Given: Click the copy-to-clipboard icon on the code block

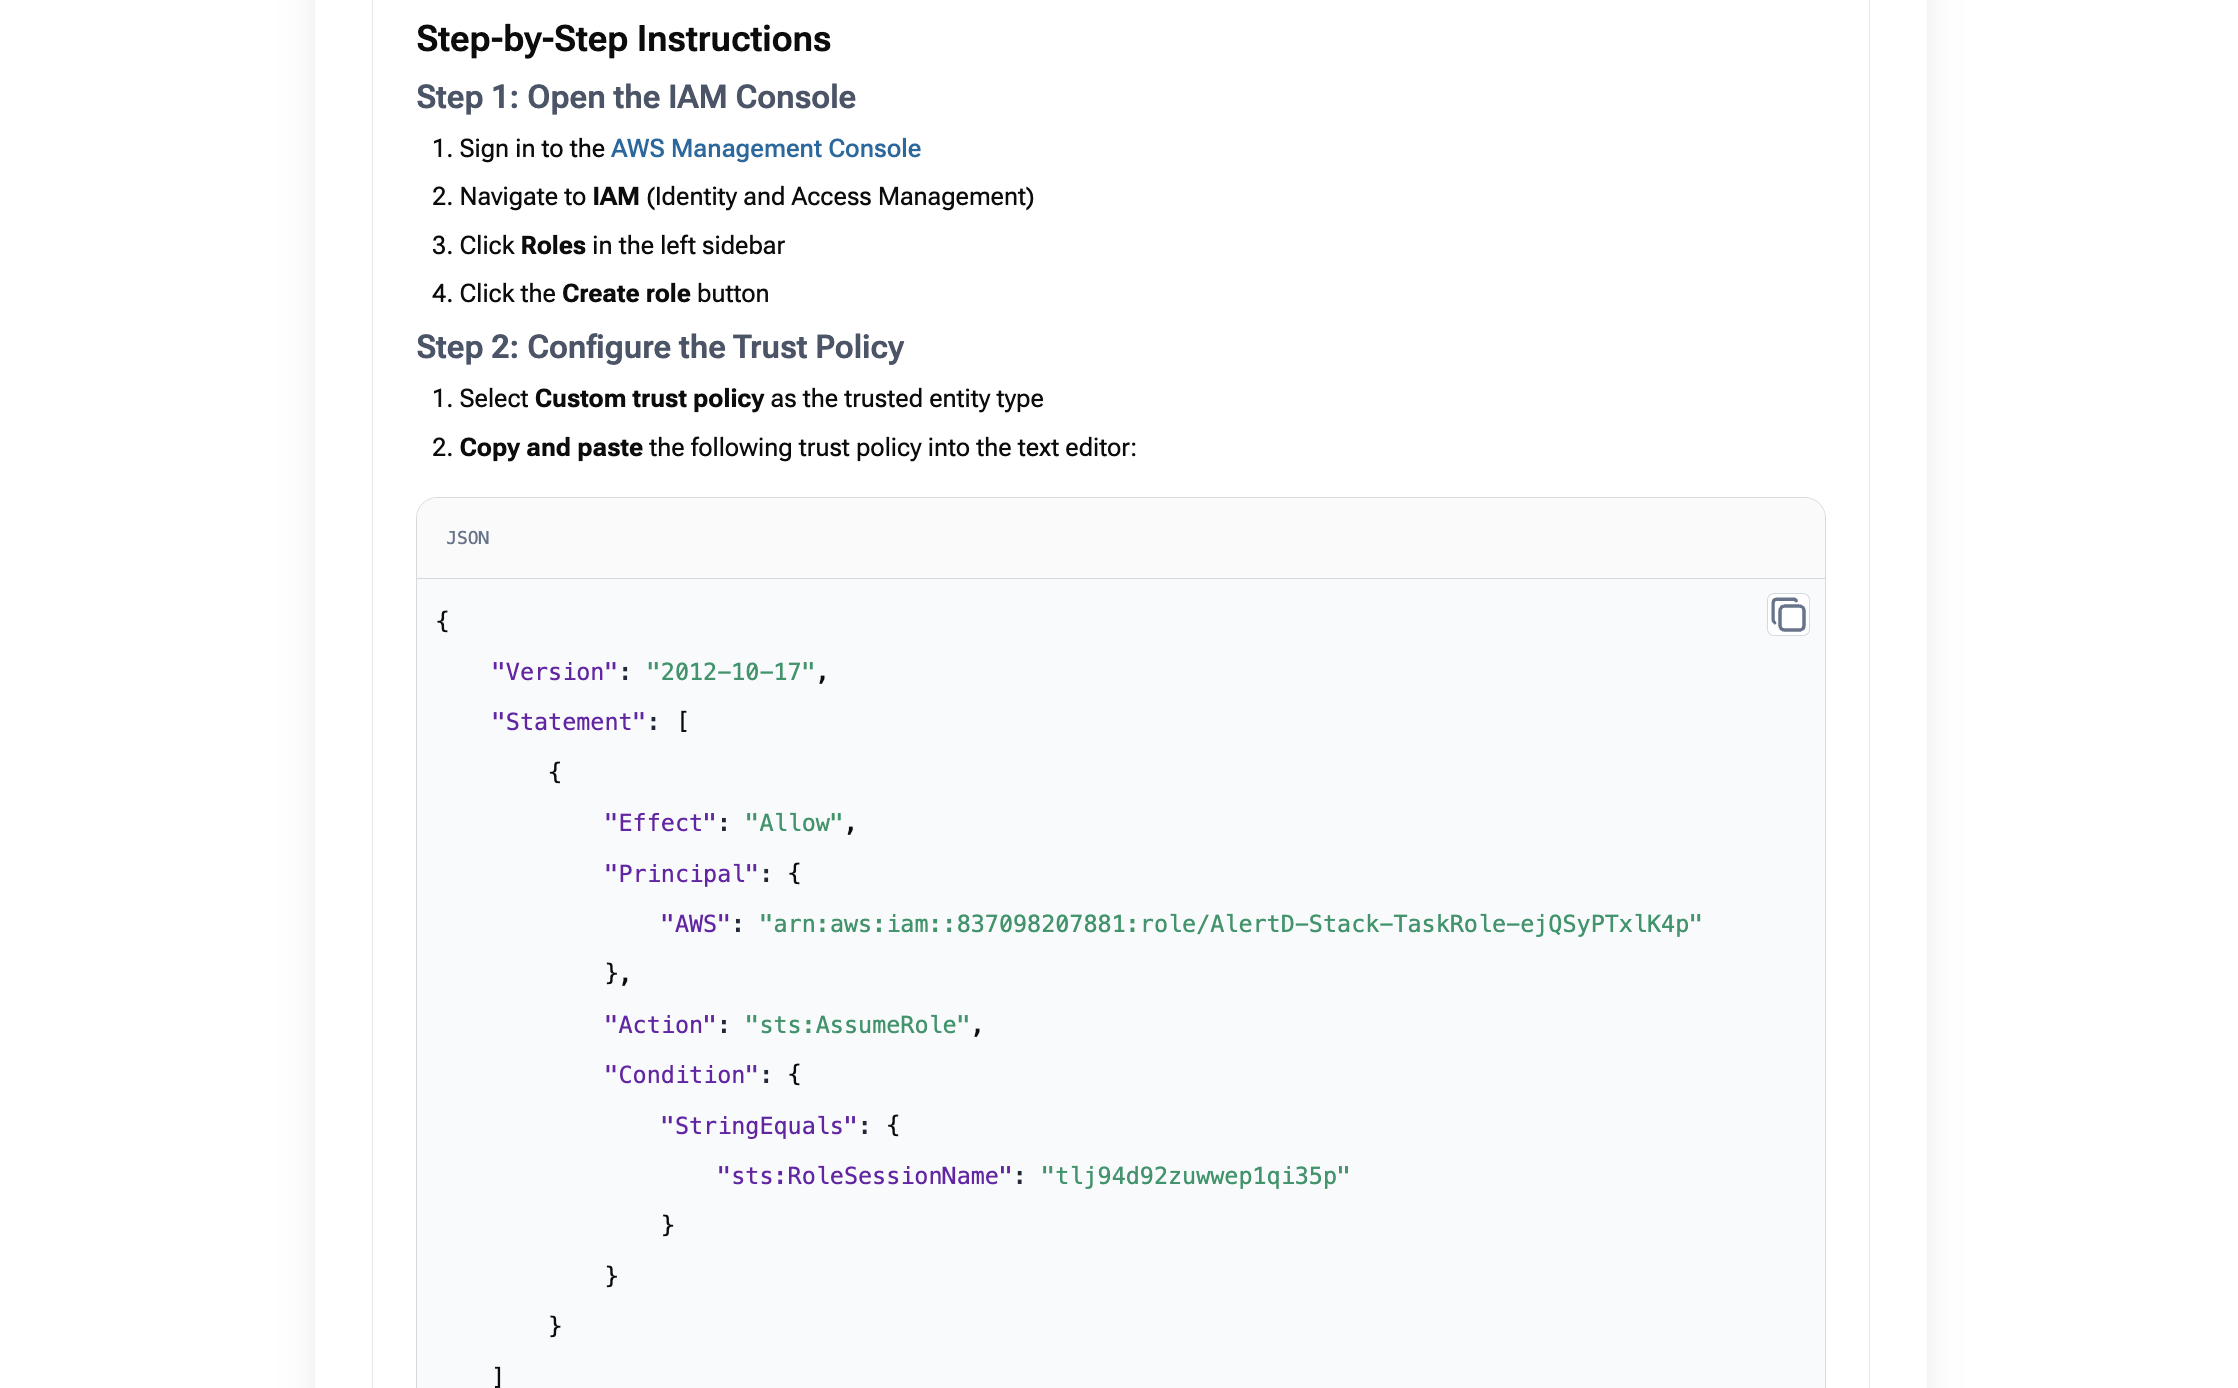Looking at the screenshot, I should click(x=1788, y=615).
